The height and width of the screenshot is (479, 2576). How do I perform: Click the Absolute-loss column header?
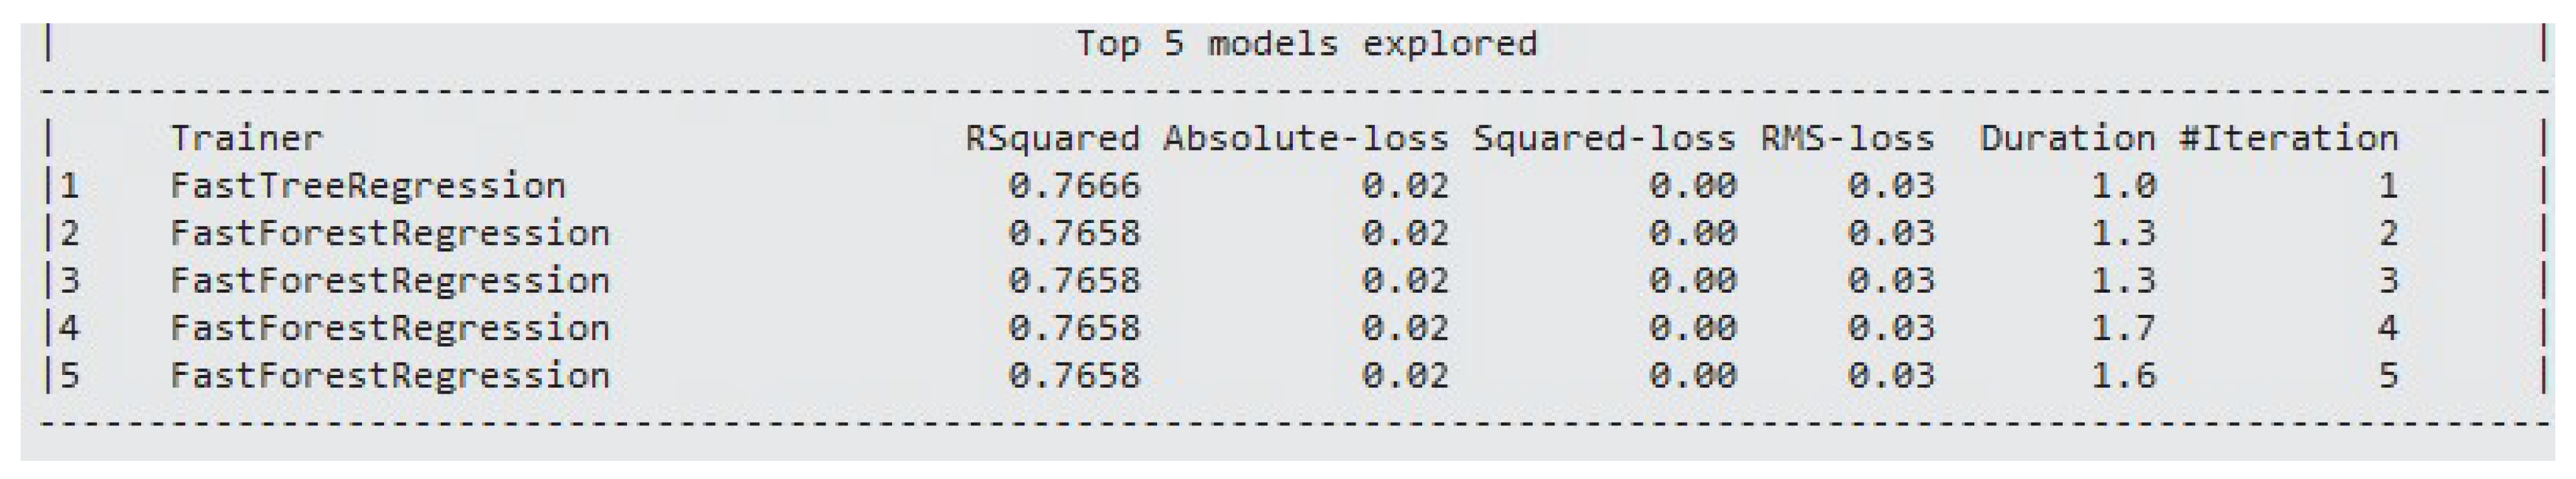[x=1305, y=138]
